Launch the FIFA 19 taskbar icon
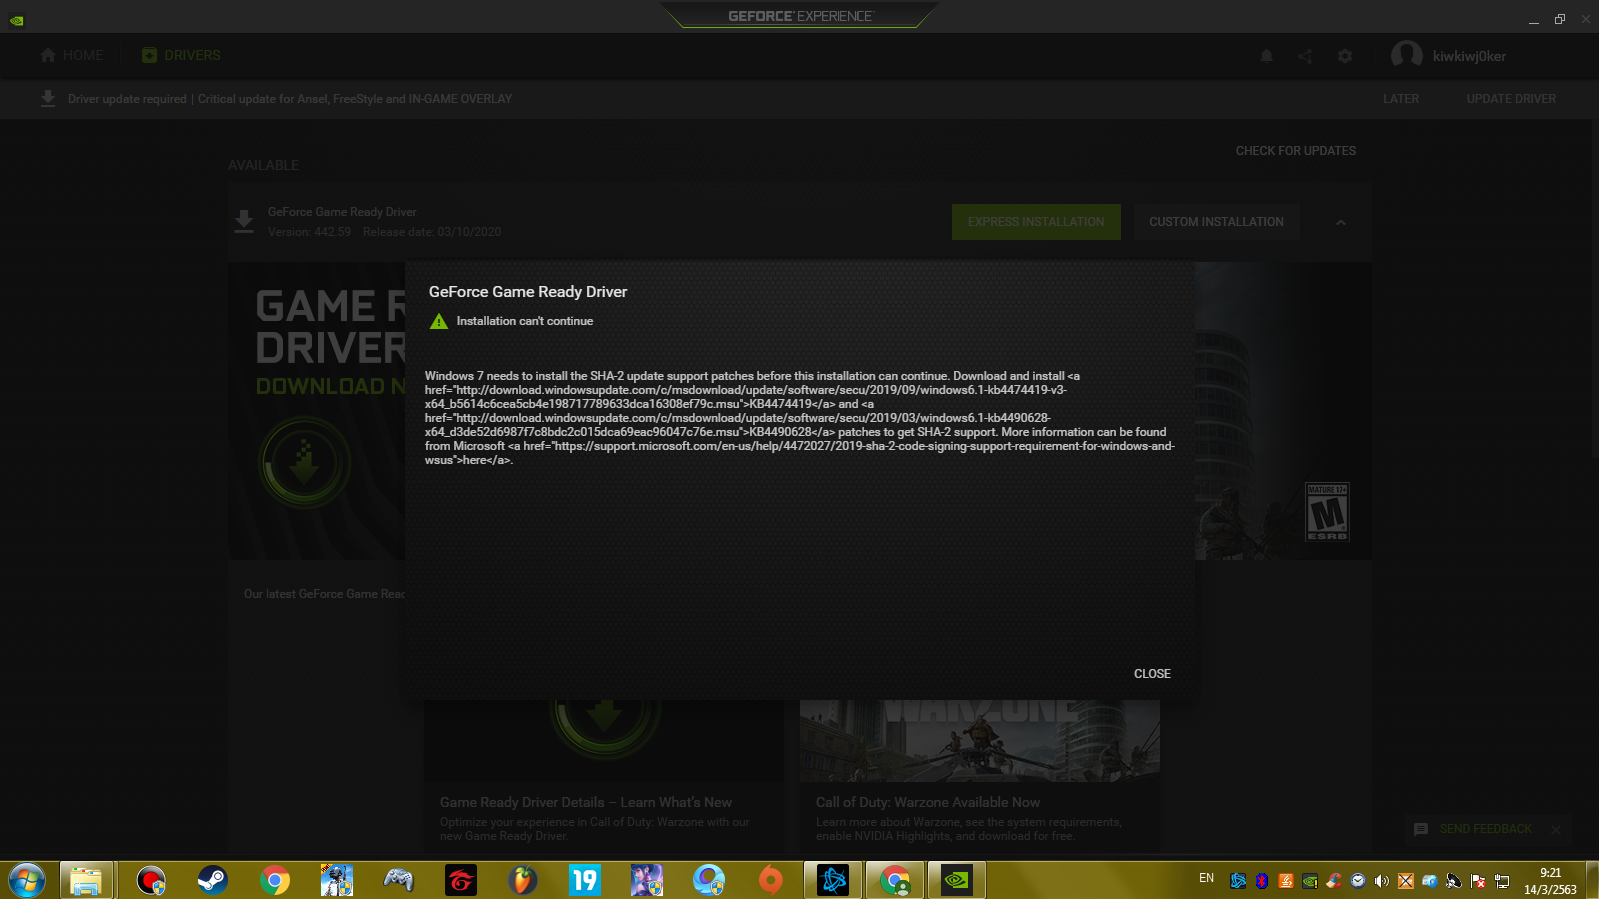This screenshot has width=1599, height=899. (x=584, y=880)
